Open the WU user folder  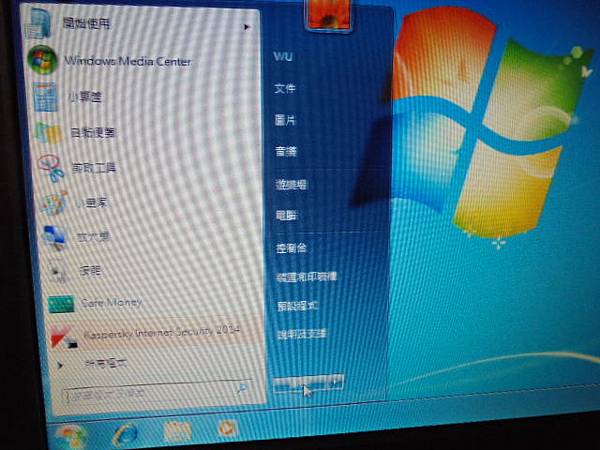tap(283, 57)
